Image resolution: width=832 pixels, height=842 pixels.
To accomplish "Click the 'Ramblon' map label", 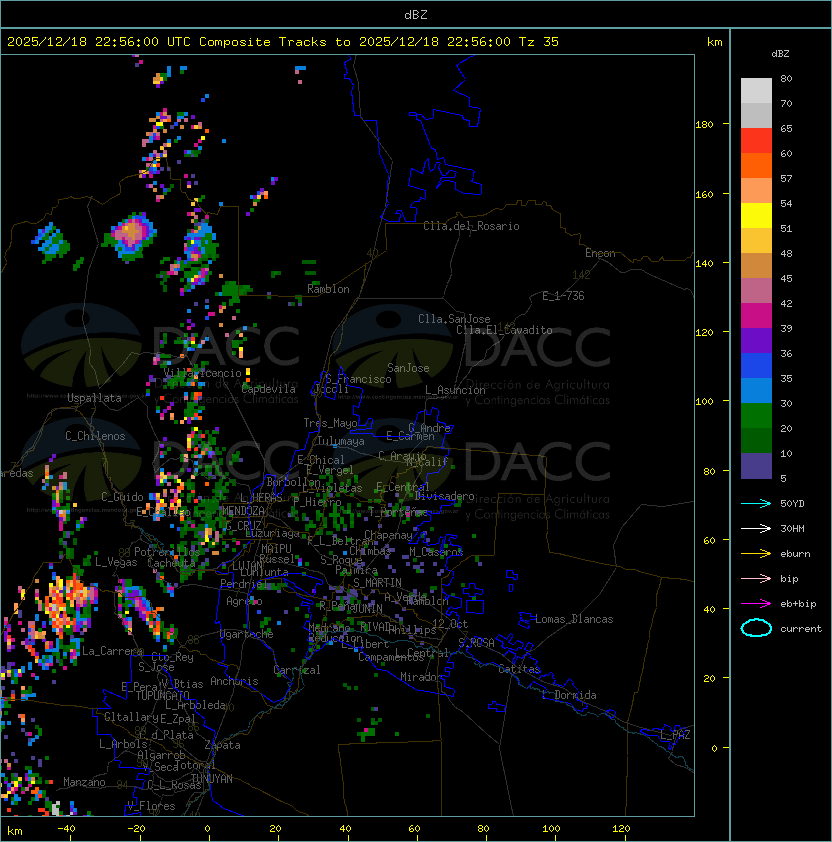I will [328, 289].
